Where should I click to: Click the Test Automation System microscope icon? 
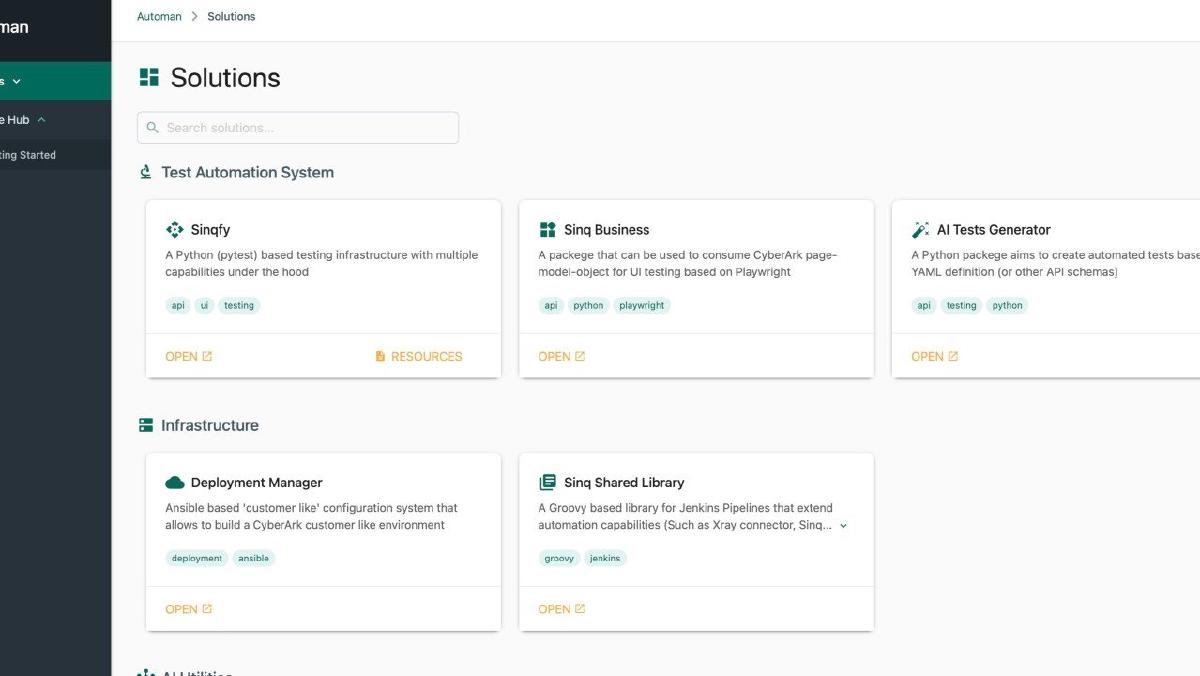146,172
